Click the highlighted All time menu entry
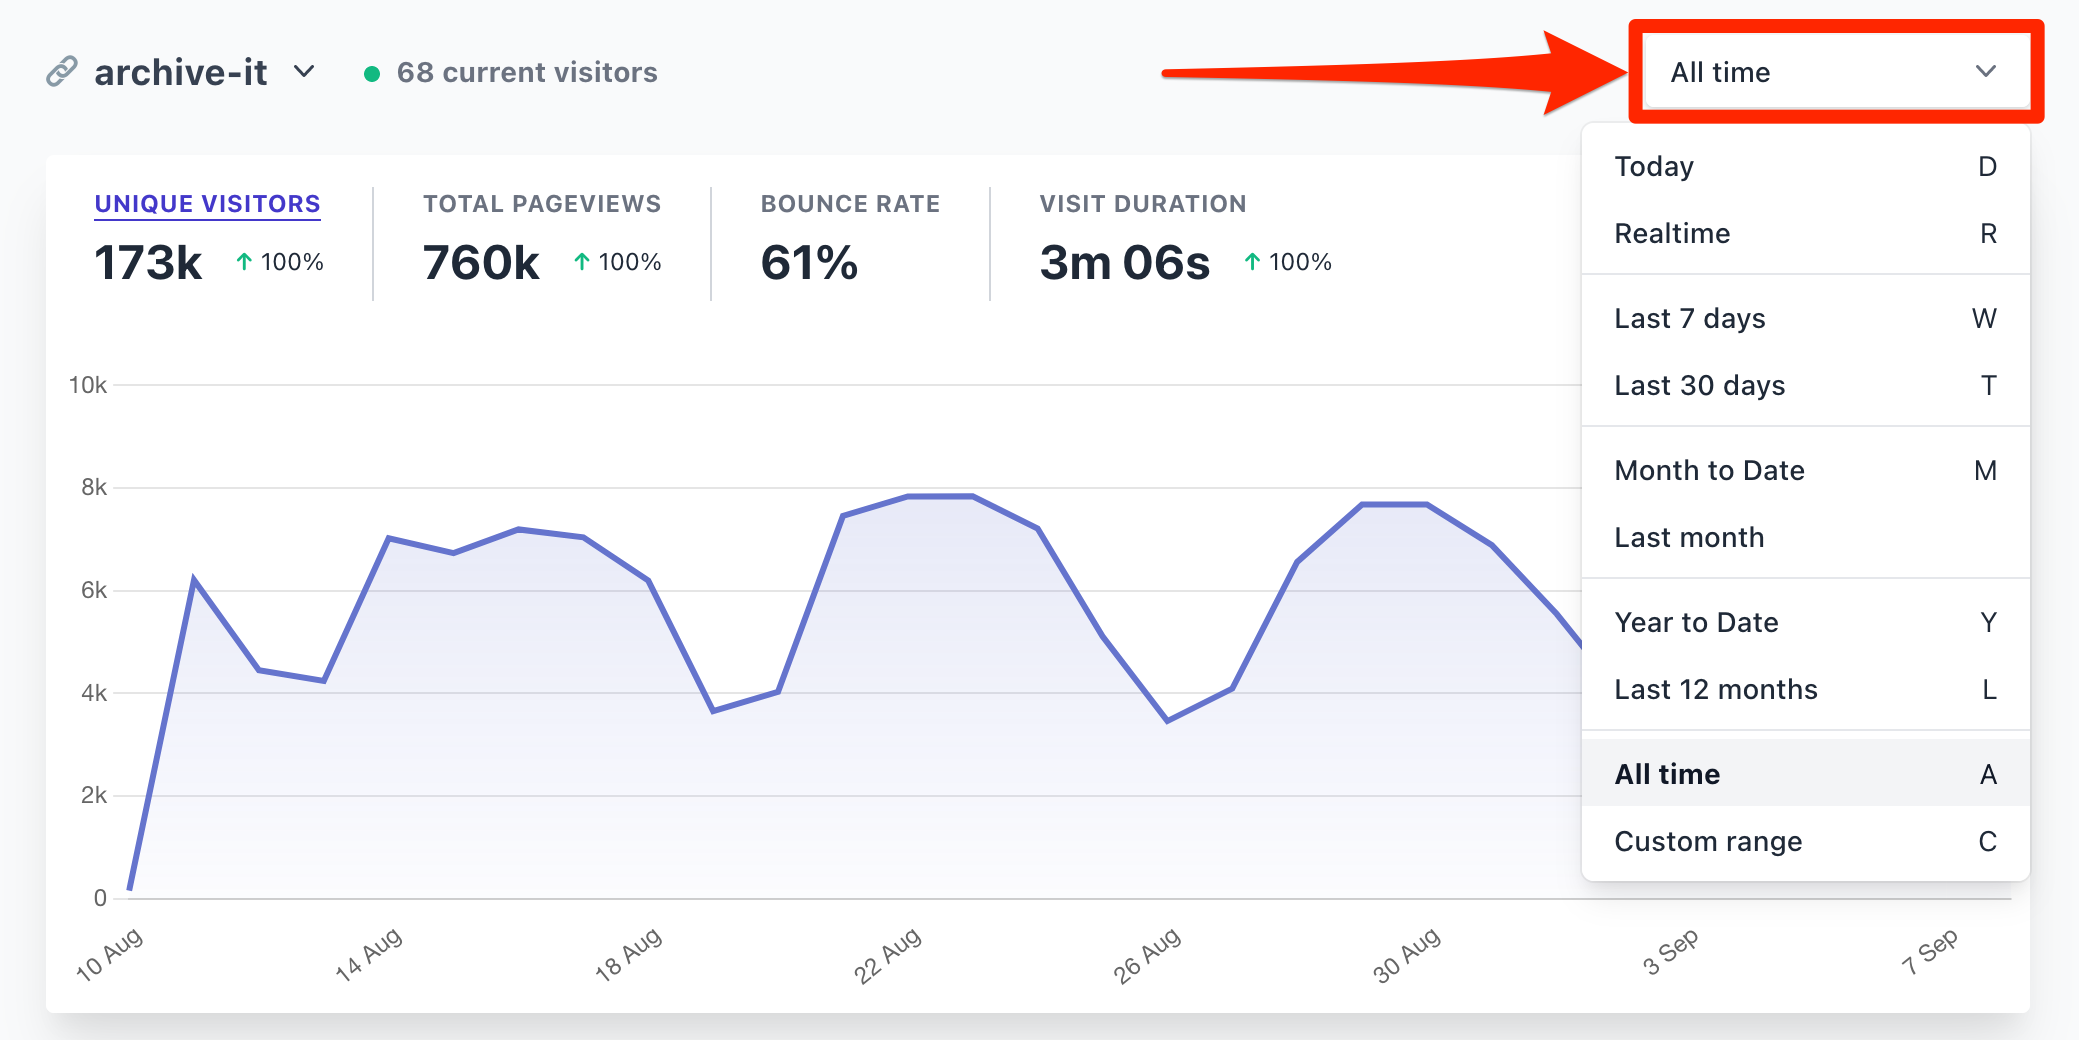This screenshot has height=1040, width=2079. [x=1804, y=774]
